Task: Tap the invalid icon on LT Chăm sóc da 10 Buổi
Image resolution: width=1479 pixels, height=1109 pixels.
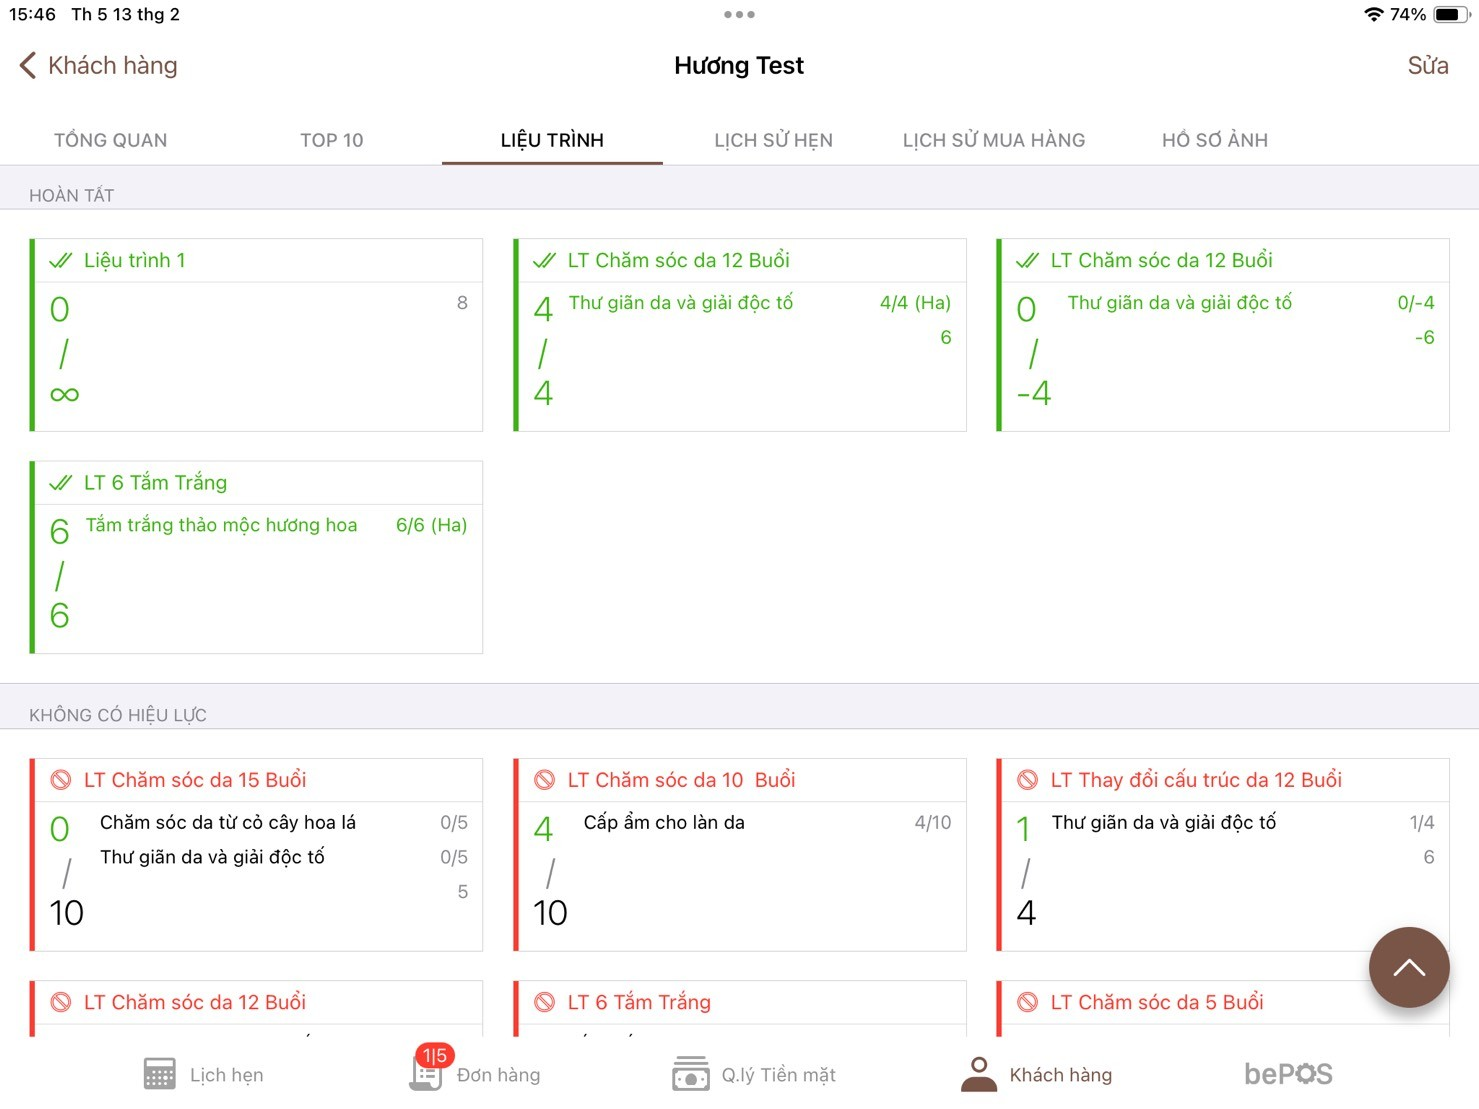Action: pyautogui.click(x=545, y=780)
